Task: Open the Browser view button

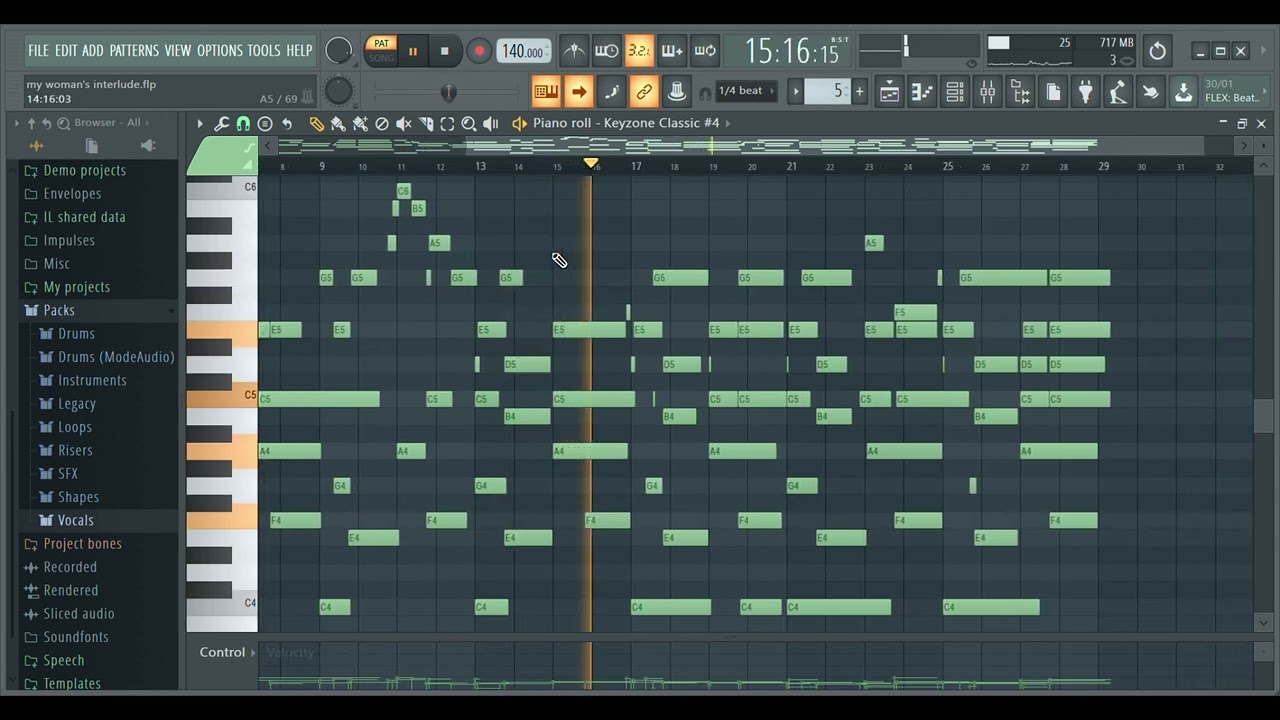Action: tap(1021, 93)
